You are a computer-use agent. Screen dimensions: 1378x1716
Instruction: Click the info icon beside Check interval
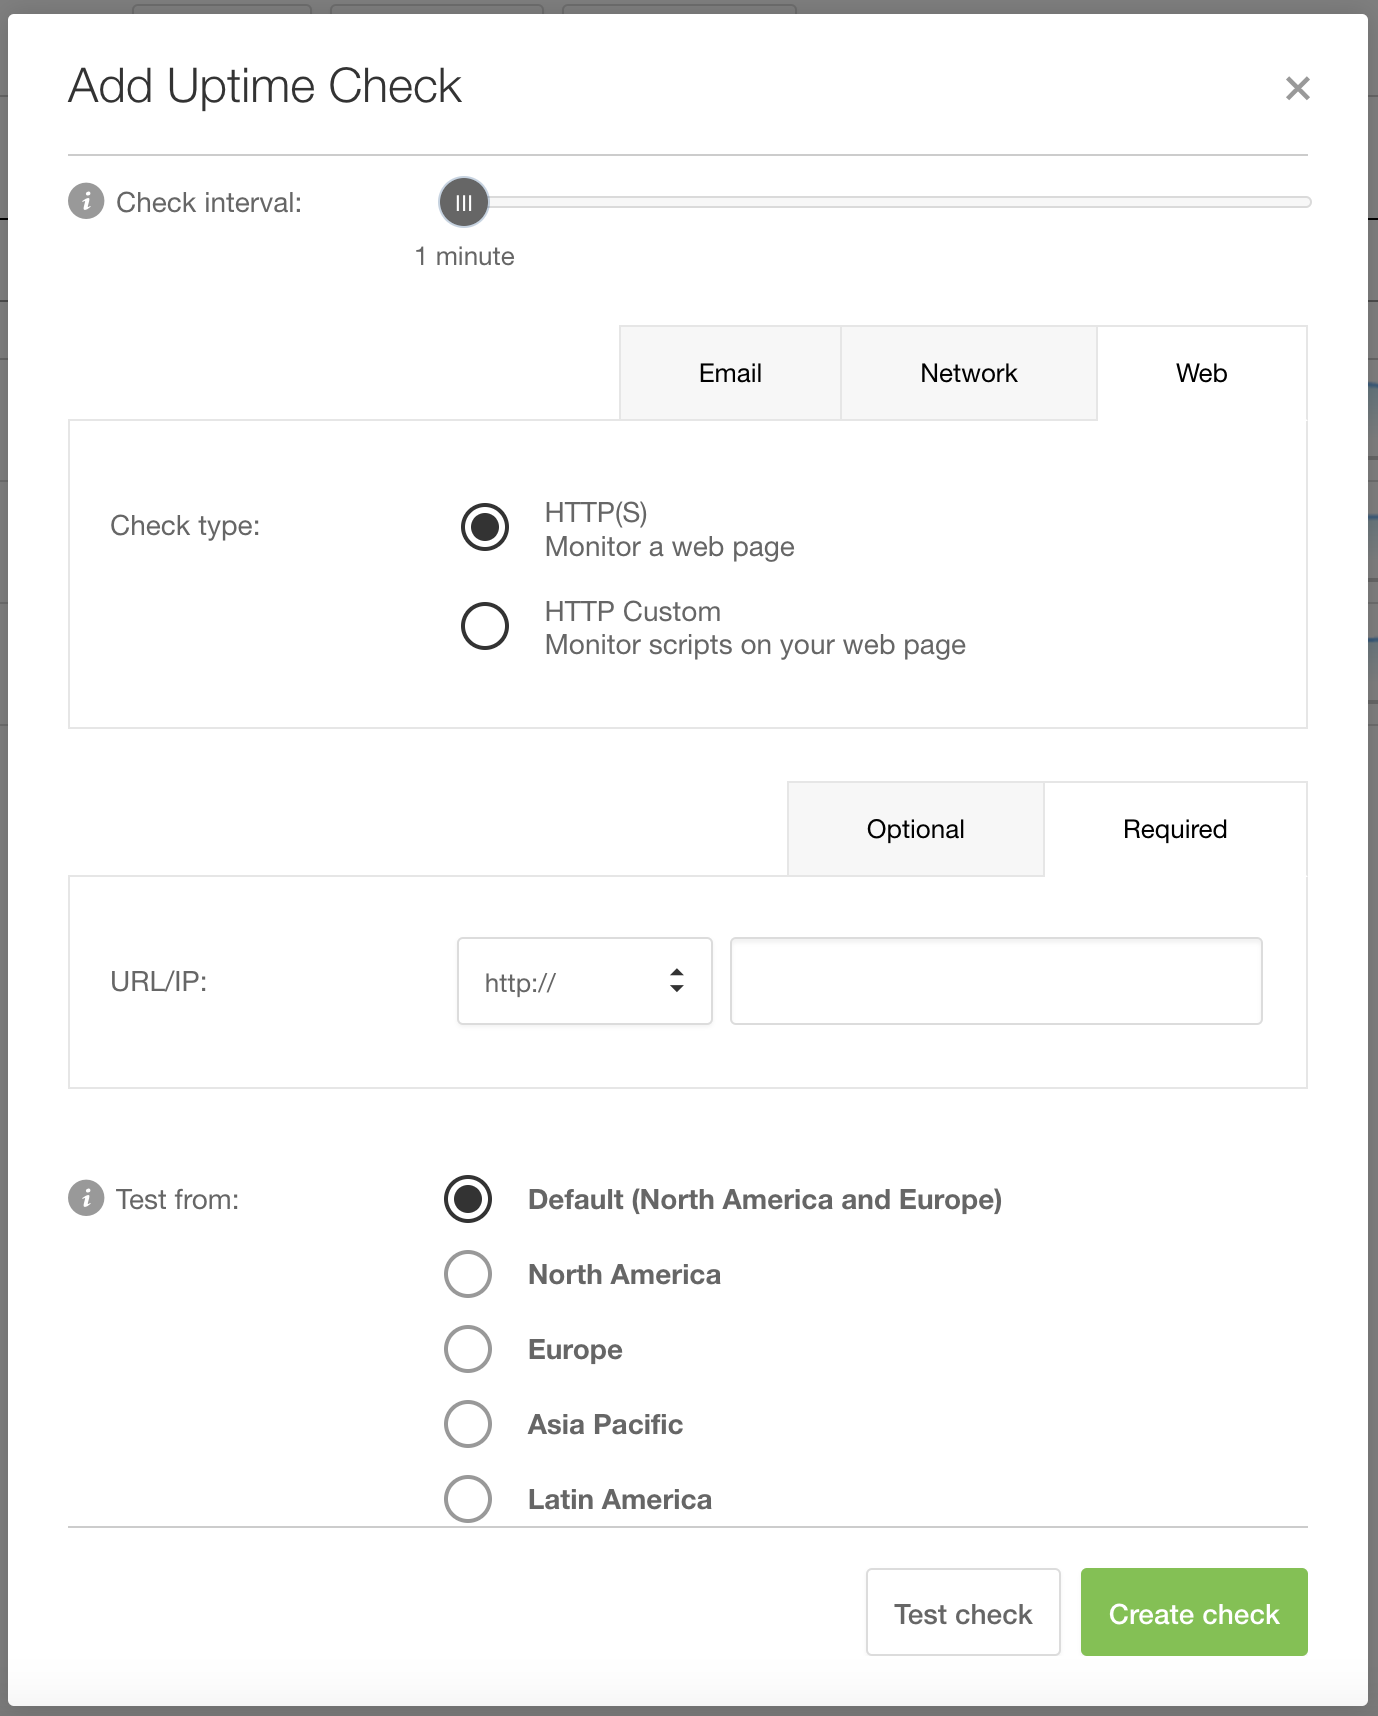click(86, 202)
